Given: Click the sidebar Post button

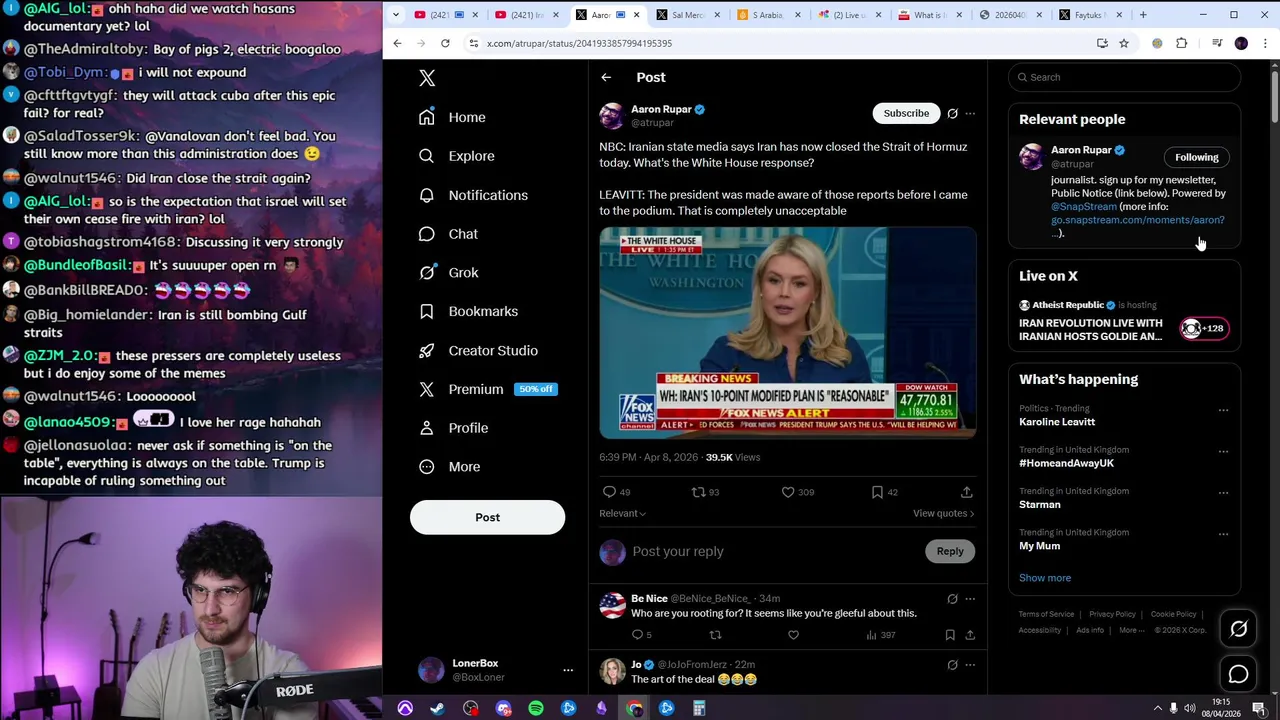Looking at the screenshot, I should click(487, 517).
